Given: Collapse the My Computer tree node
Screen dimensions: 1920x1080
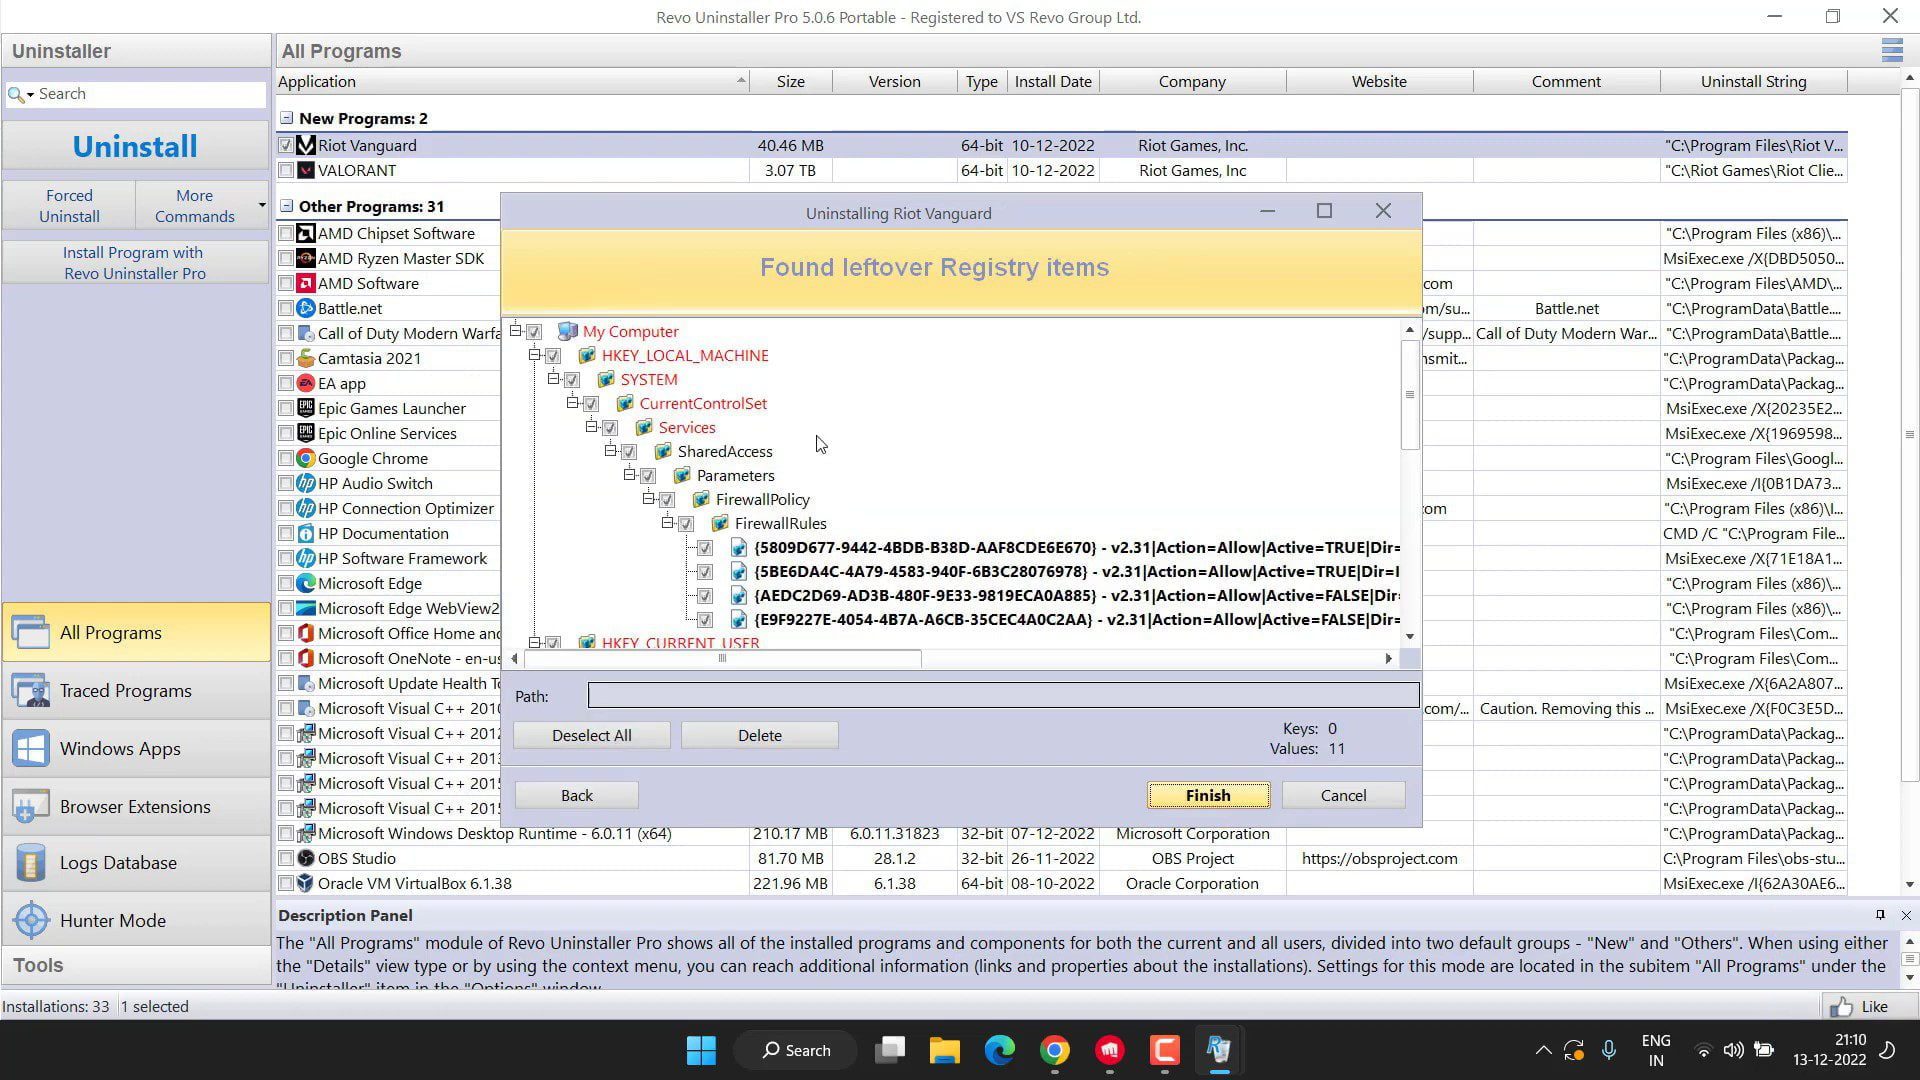Looking at the screenshot, I should coord(516,331).
